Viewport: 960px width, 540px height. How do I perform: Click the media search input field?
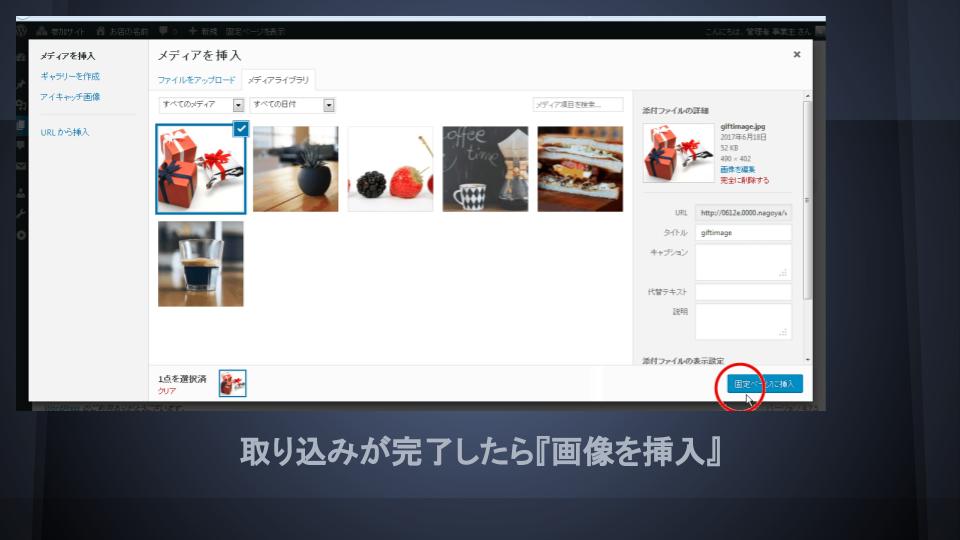pos(577,104)
